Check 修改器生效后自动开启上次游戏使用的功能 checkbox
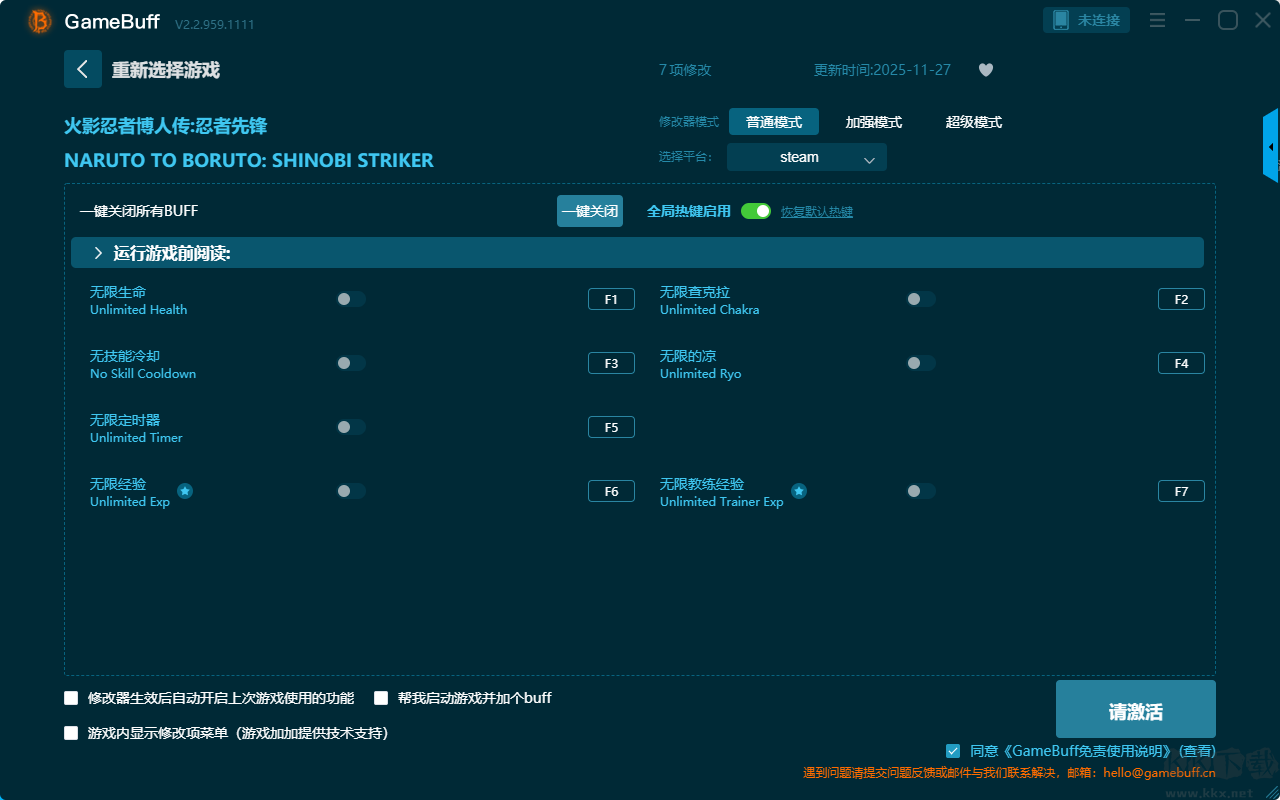This screenshot has height=800, width=1280. click(x=71, y=698)
